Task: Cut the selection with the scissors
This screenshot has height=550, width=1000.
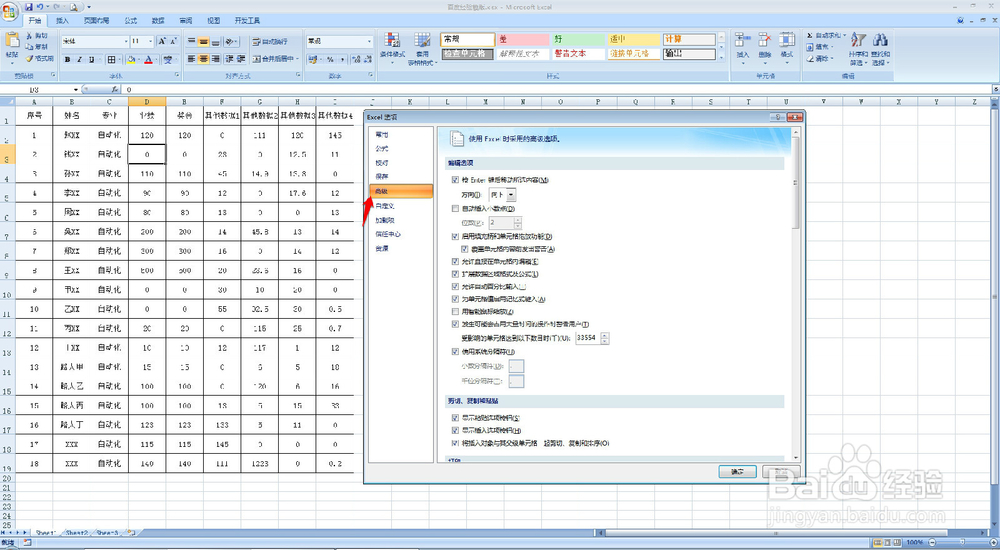Action: point(37,36)
